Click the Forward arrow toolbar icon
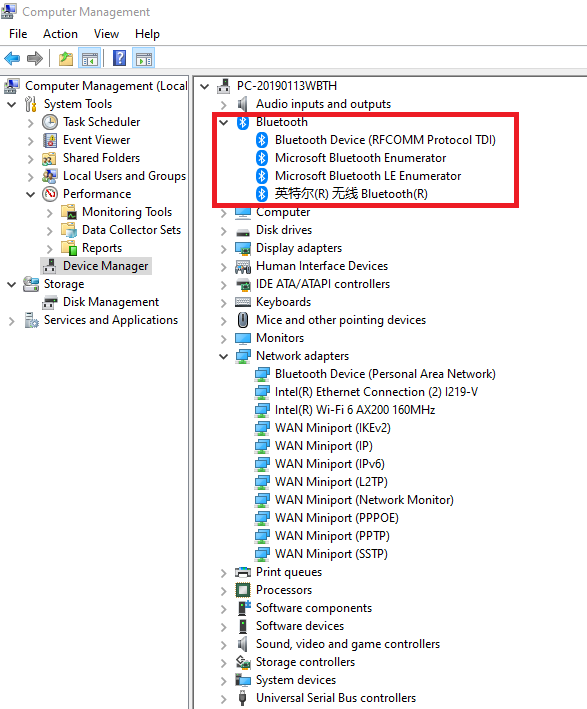Screen dimensions: 587x709 click(x=35, y=58)
